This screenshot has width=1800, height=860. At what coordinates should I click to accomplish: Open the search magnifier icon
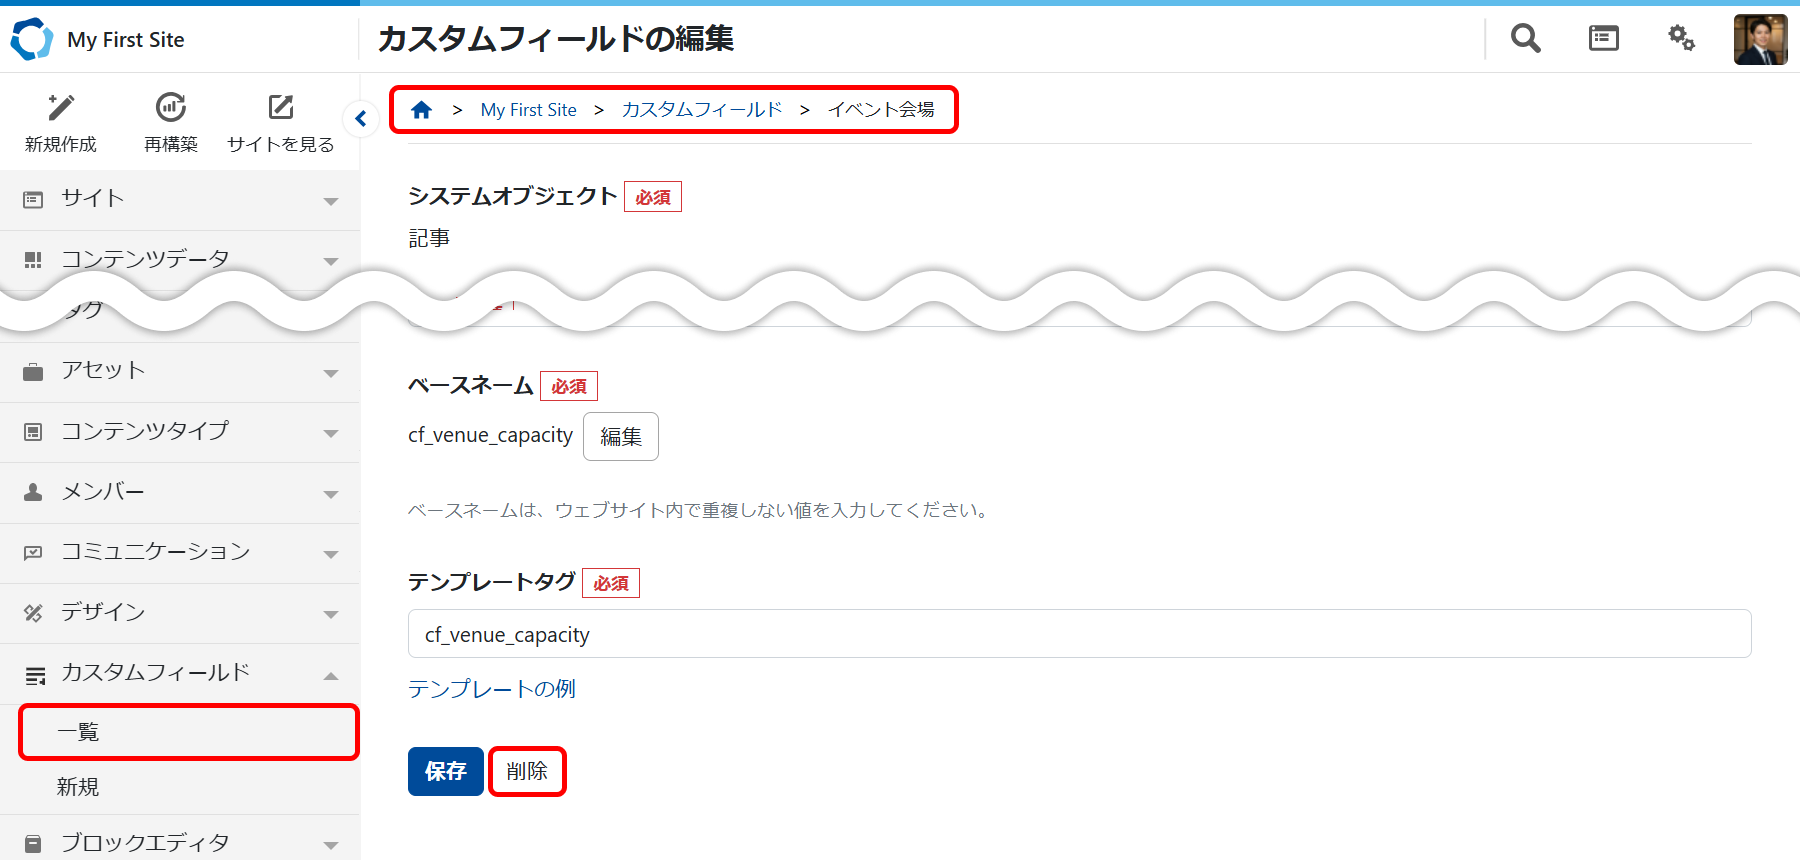[1525, 39]
